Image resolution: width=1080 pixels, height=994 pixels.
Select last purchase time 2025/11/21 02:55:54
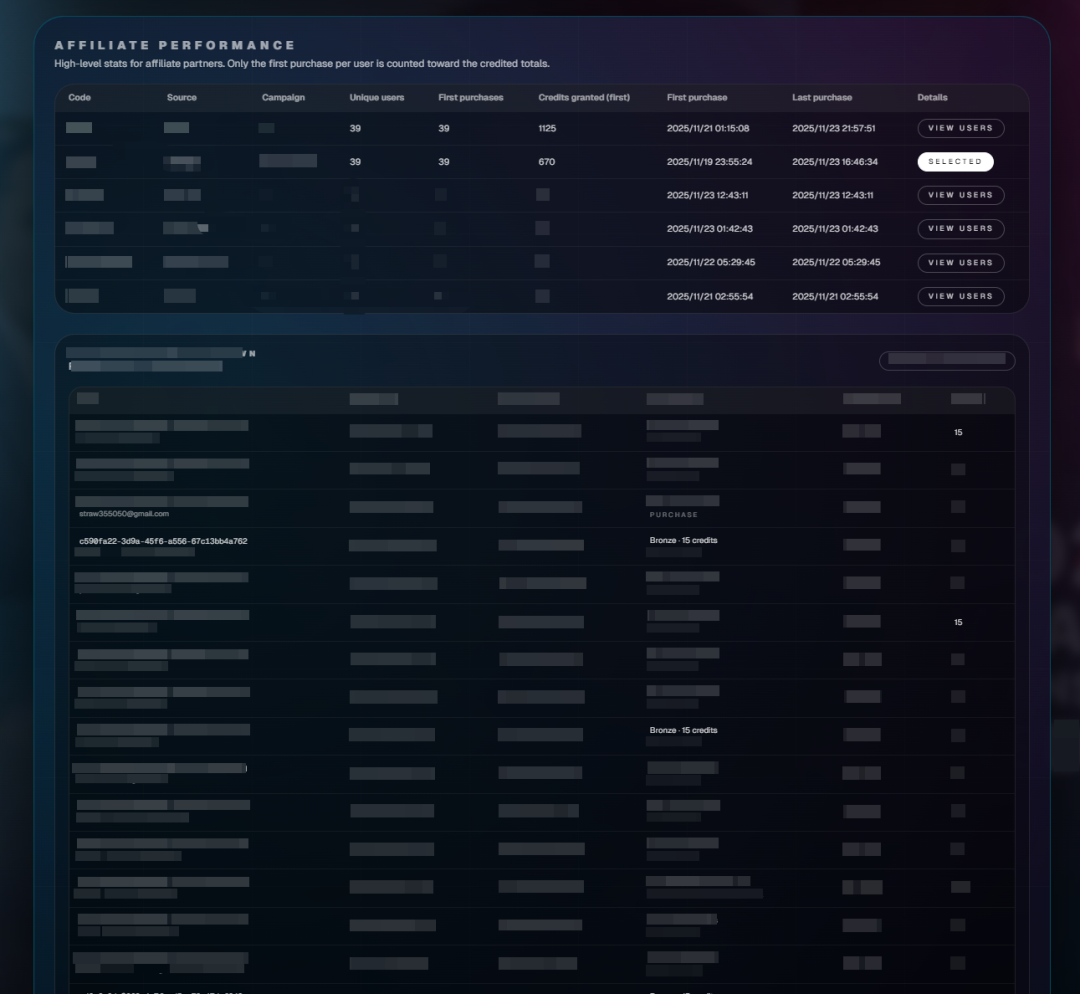click(835, 296)
